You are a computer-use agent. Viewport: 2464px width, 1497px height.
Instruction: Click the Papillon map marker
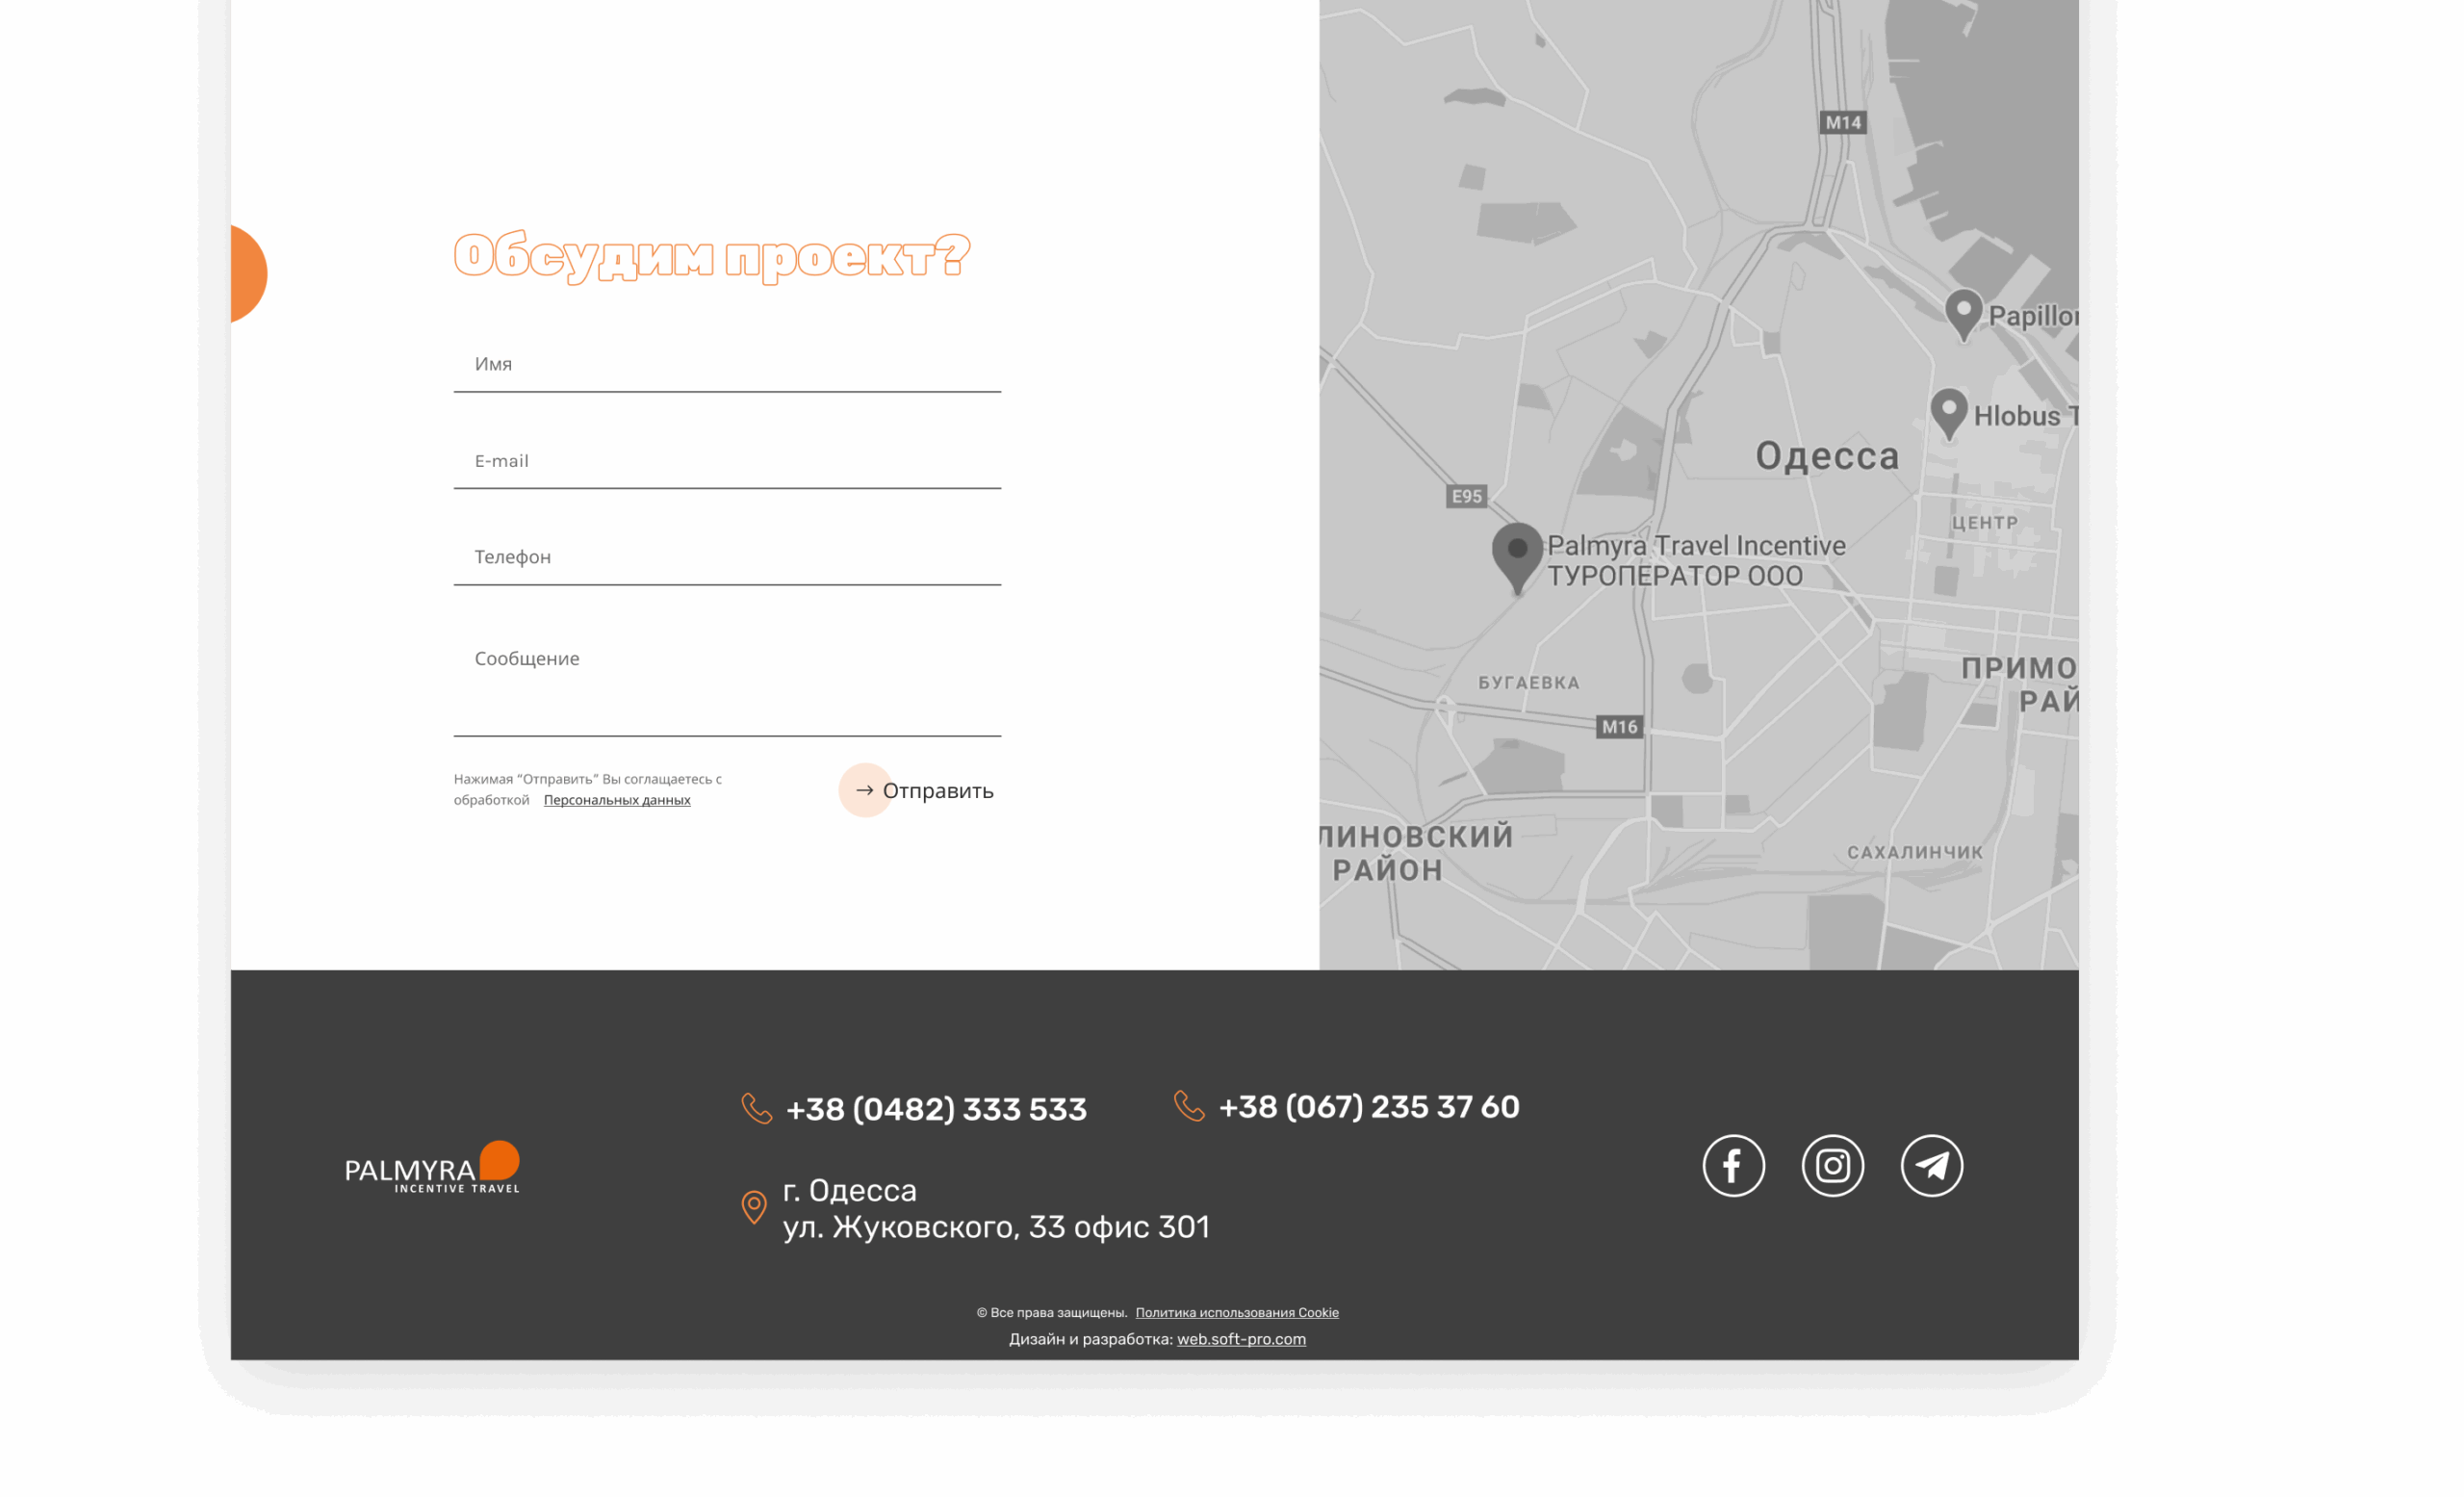(x=1963, y=312)
